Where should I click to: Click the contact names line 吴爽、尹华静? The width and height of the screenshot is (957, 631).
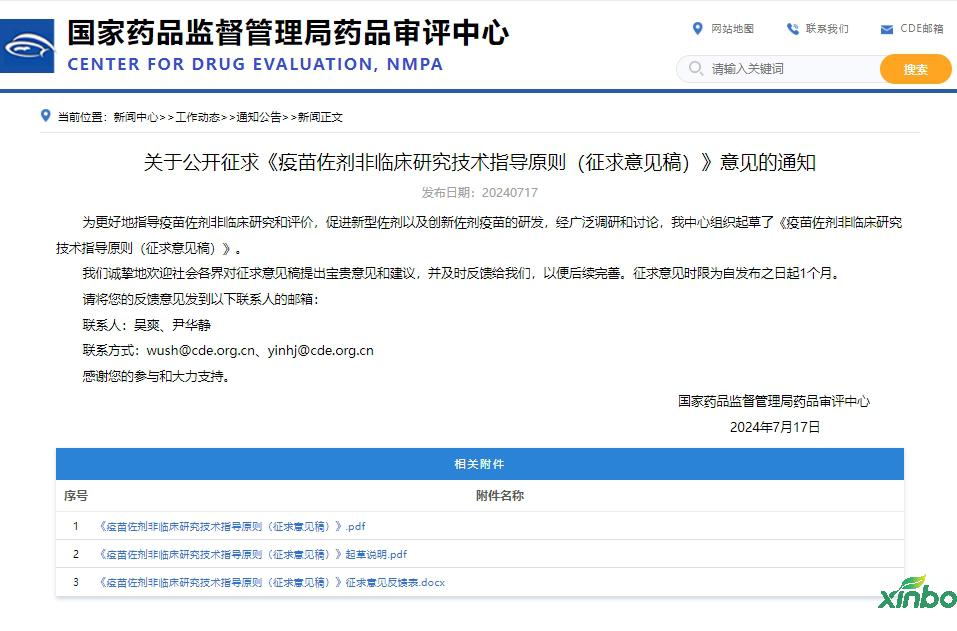[146, 325]
